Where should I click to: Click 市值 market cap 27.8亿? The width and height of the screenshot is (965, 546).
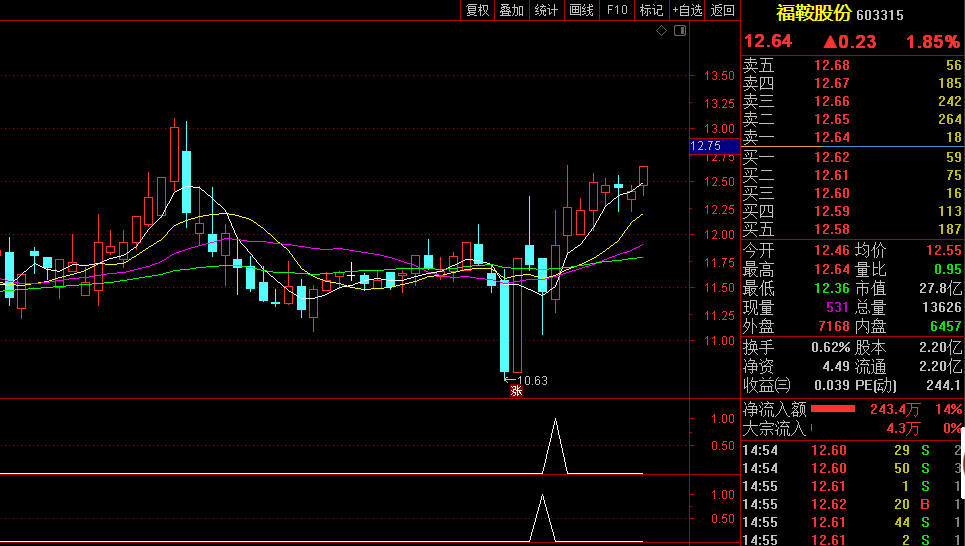coord(941,288)
